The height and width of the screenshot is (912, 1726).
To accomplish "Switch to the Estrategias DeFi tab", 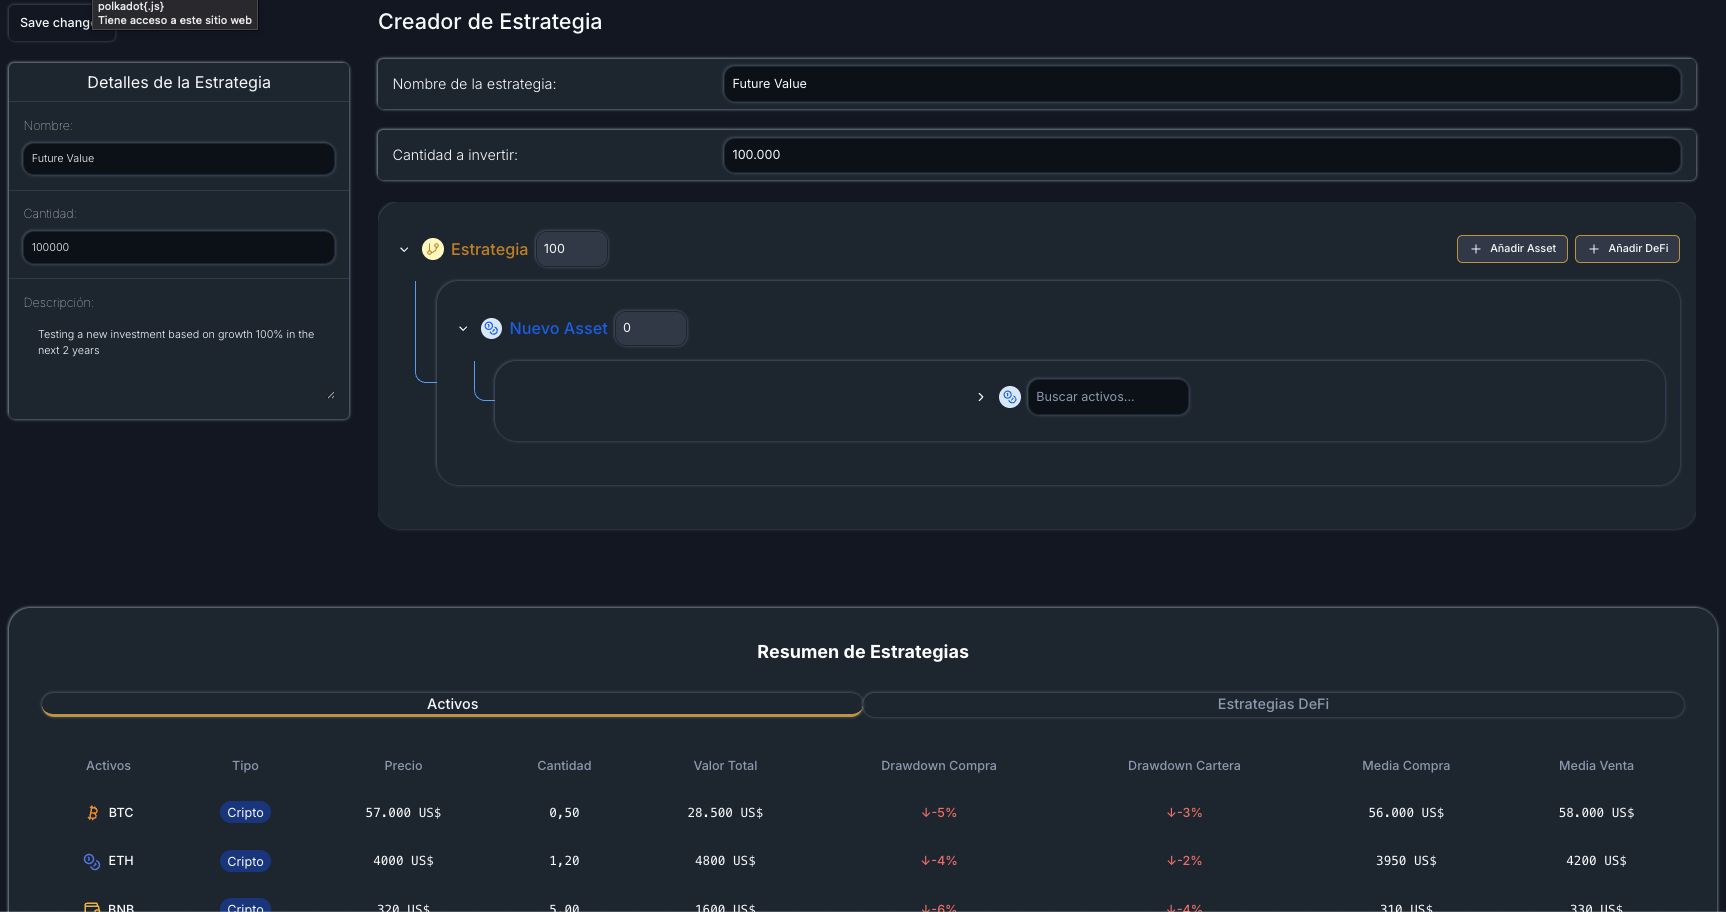I will coord(1273,704).
